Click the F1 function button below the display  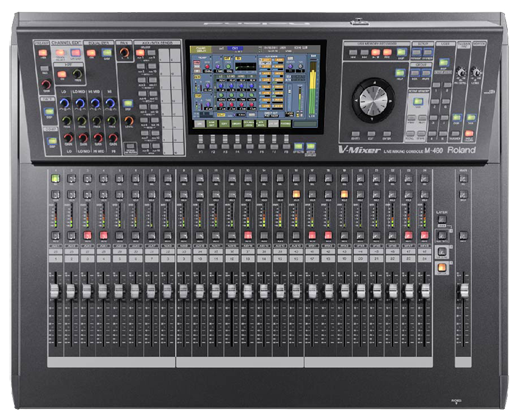pos(201,146)
